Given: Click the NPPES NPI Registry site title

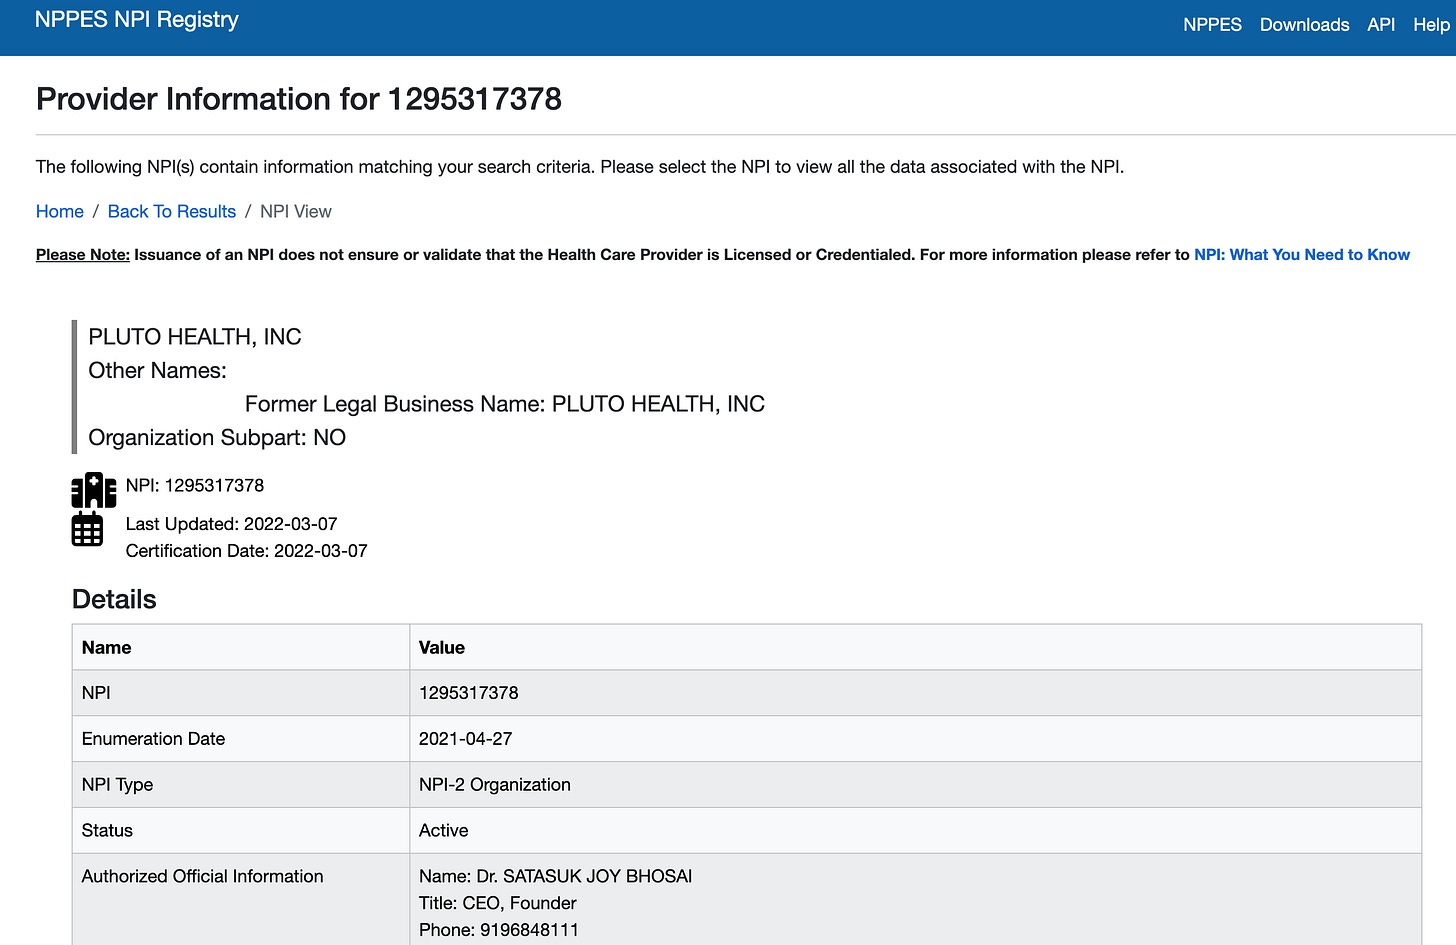Looking at the screenshot, I should pos(137,20).
